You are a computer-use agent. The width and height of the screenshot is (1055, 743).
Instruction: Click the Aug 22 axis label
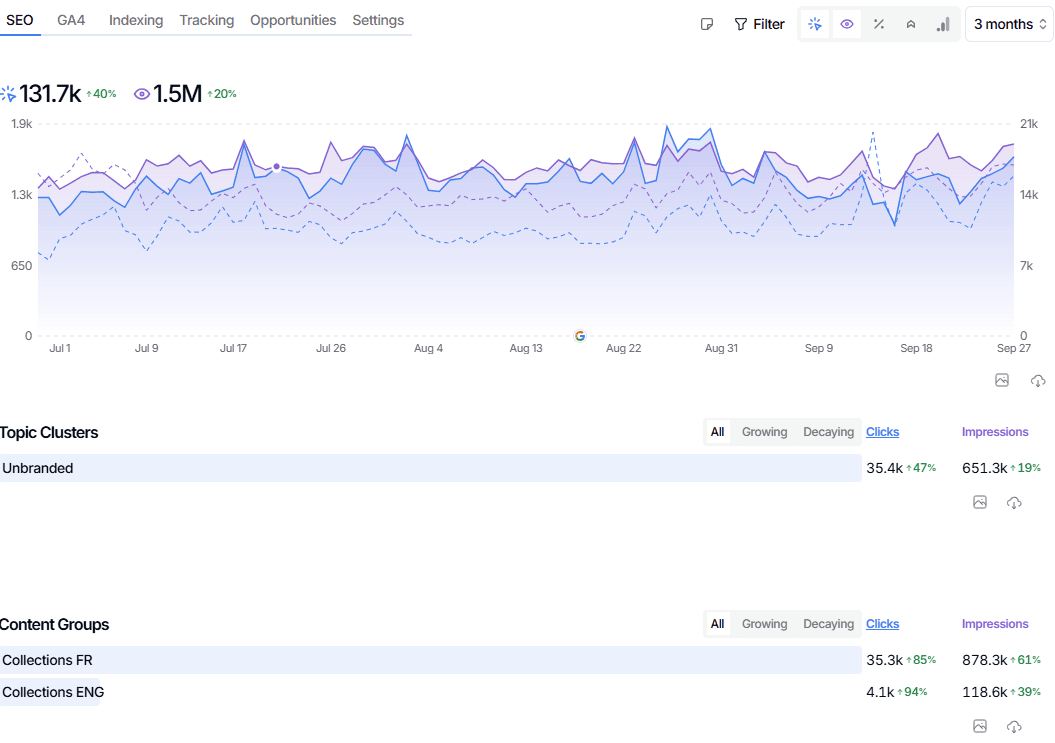(x=623, y=348)
